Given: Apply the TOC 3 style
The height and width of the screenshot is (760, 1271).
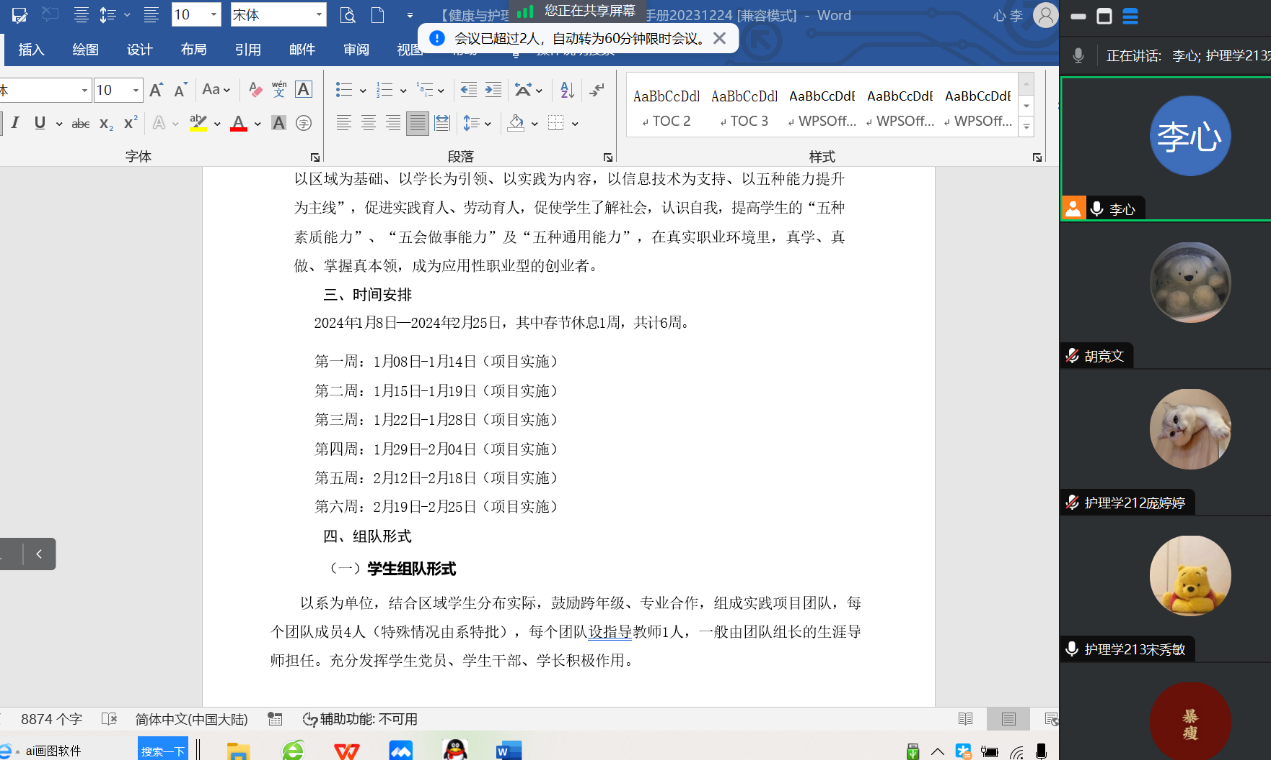Looking at the screenshot, I should (744, 108).
